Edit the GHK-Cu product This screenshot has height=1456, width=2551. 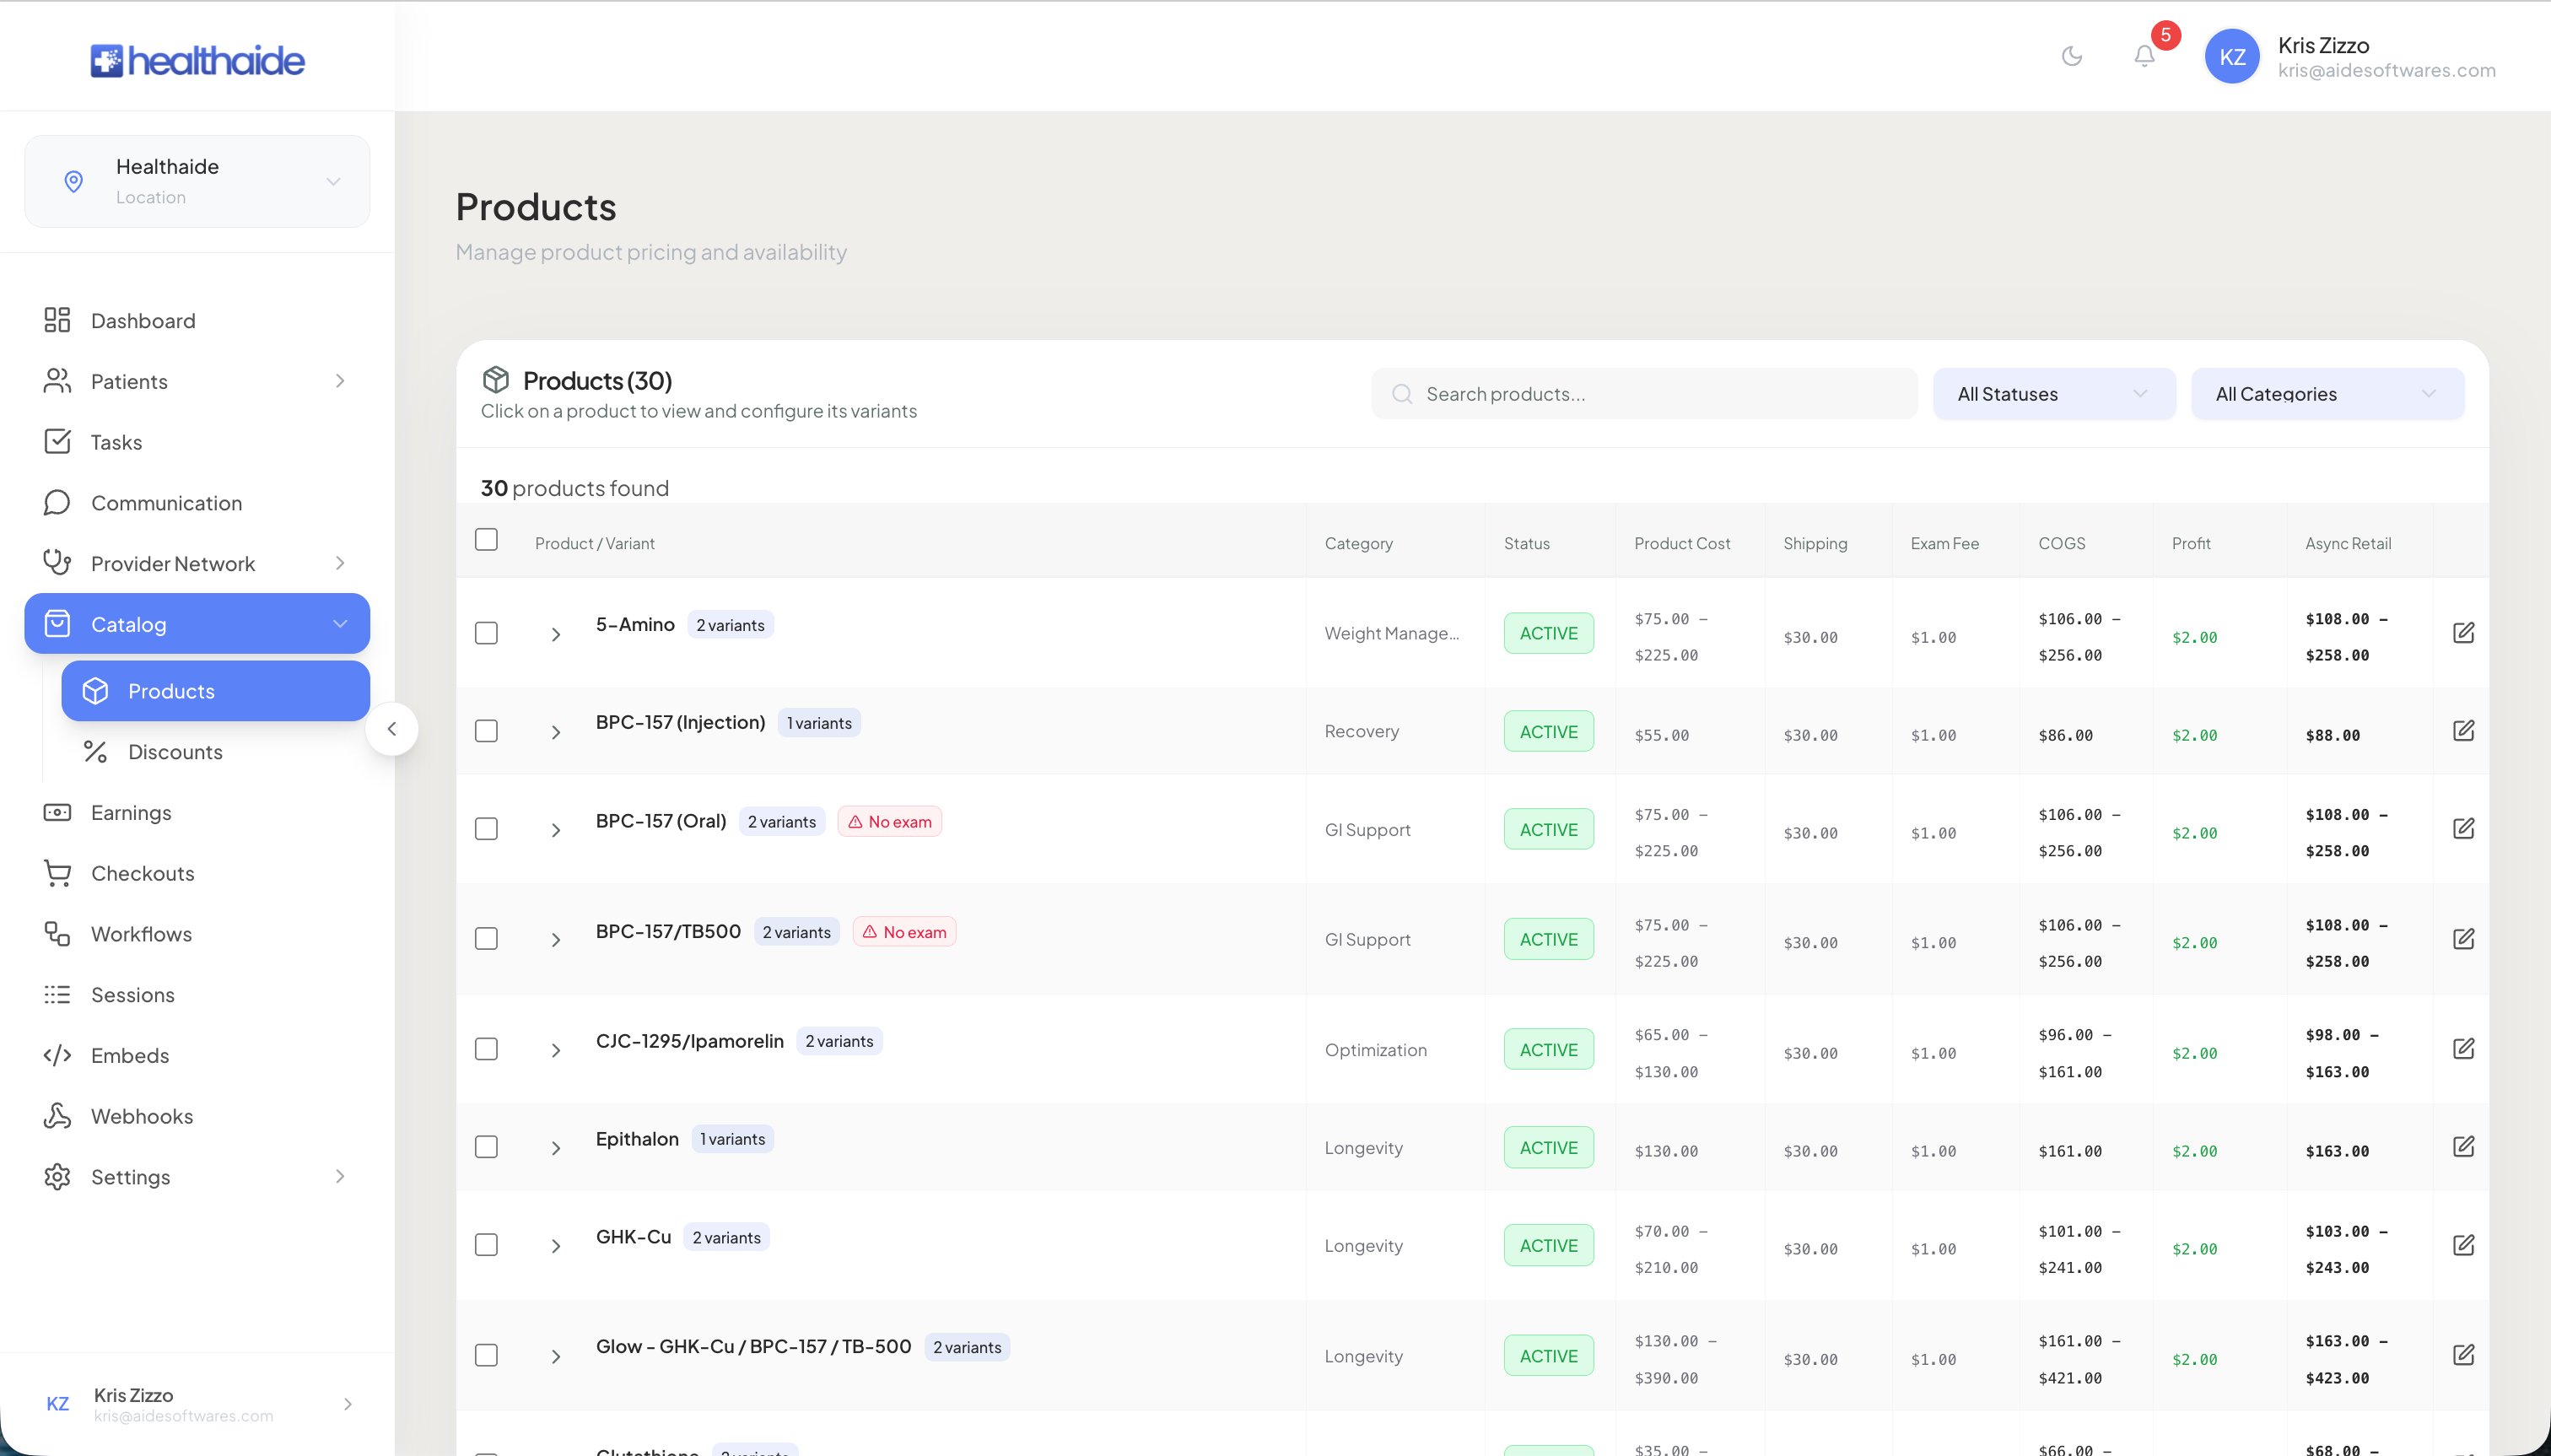click(2463, 1244)
